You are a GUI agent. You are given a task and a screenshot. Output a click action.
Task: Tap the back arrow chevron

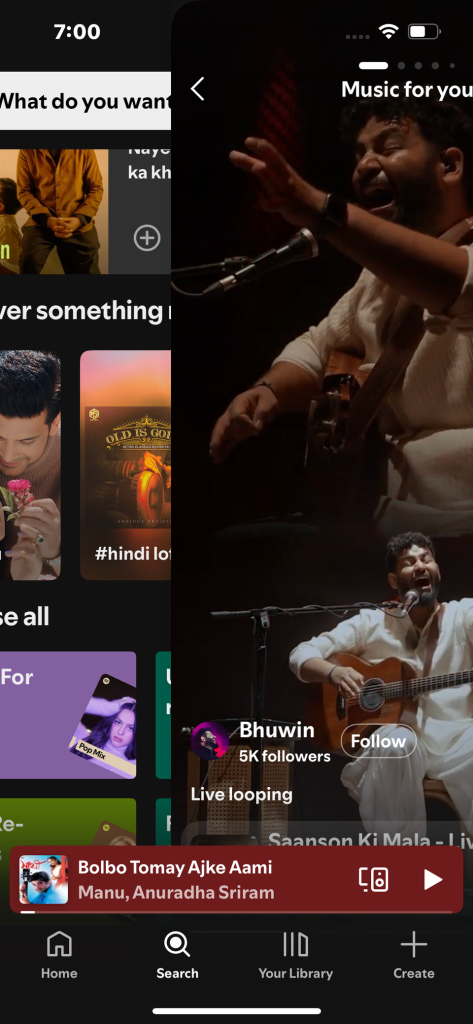pyautogui.click(x=197, y=89)
